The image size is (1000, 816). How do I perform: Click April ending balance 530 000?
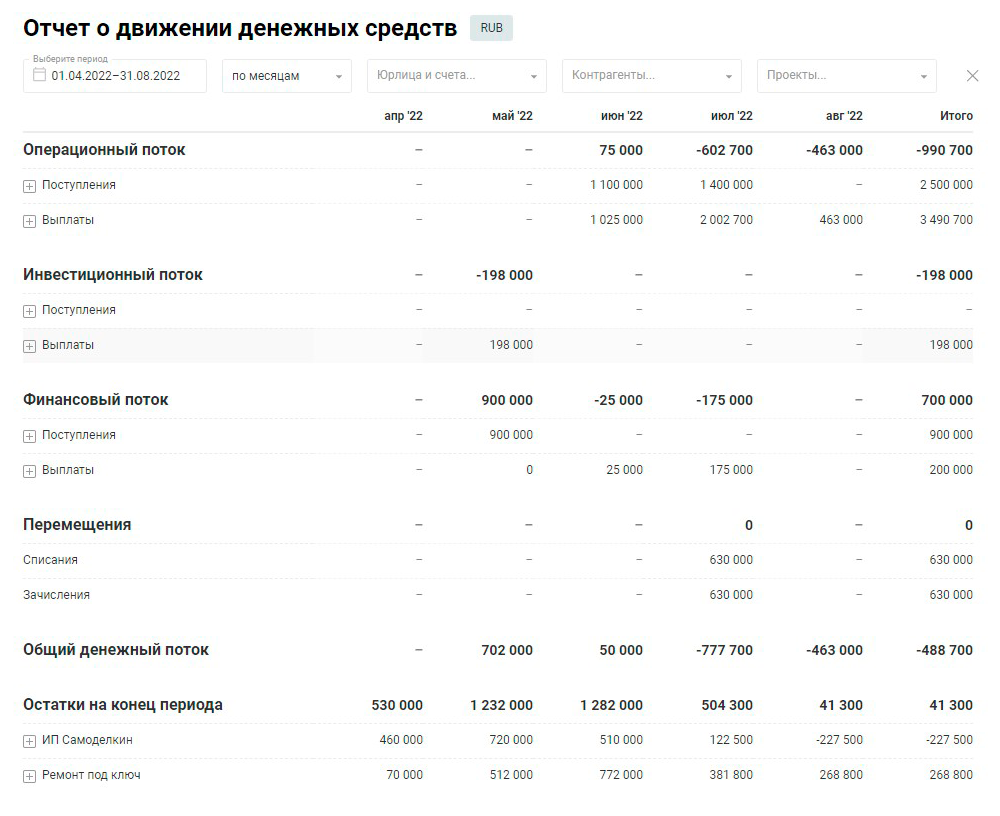tap(397, 706)
